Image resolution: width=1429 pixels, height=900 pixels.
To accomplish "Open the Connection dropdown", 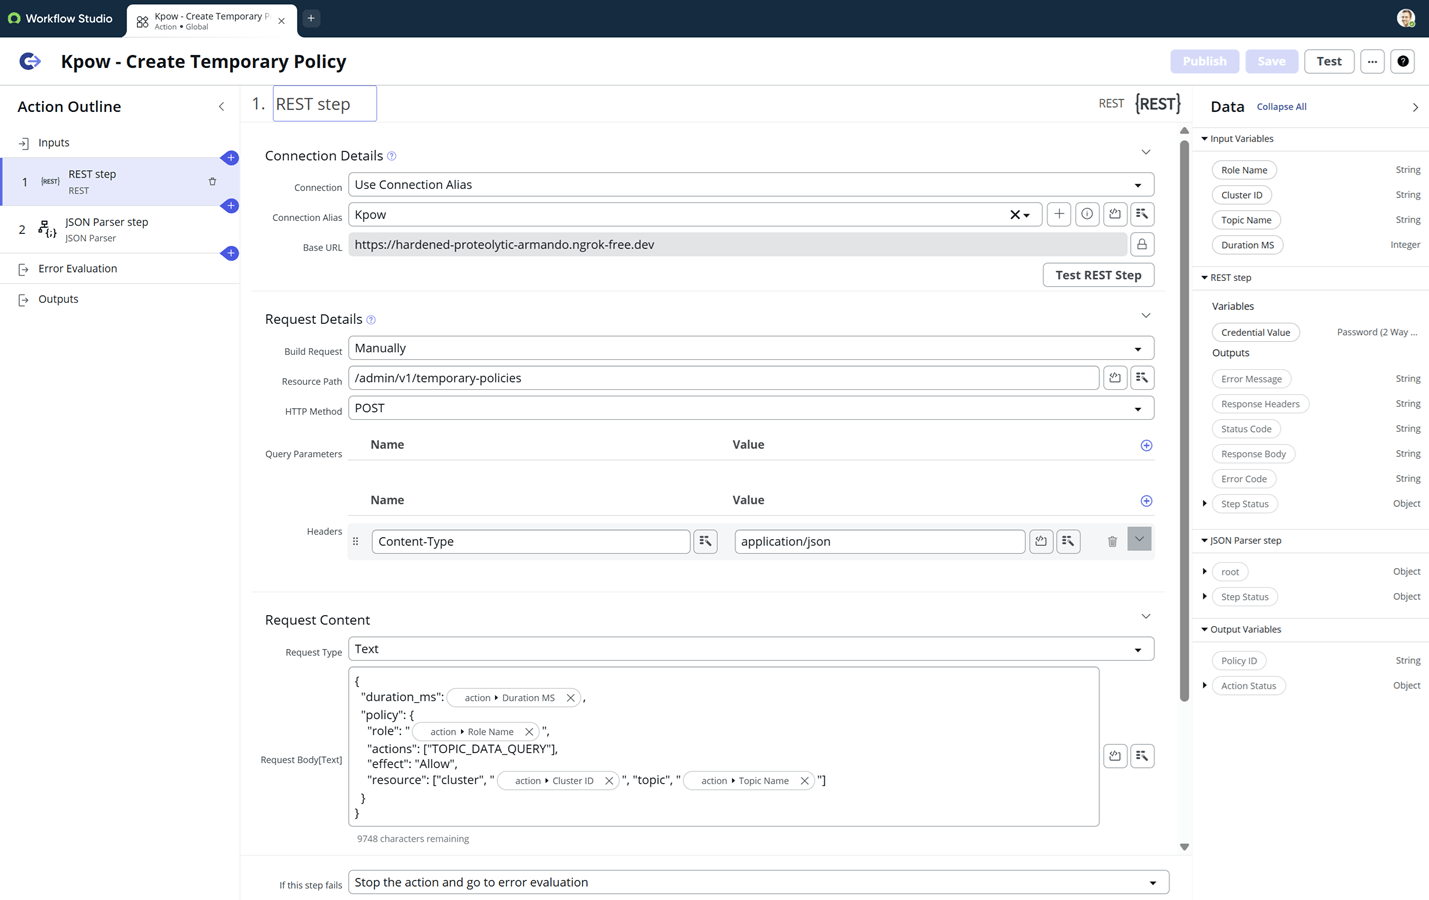I will [751, 185].
